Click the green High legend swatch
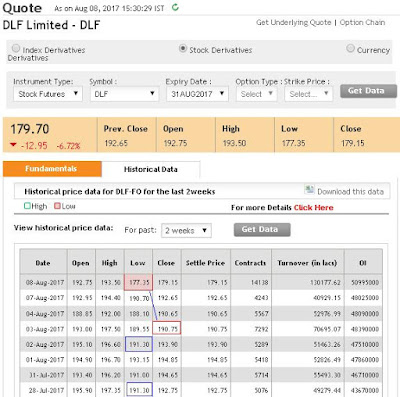Screen dimensions: 400x397 pyautogui.click(x=27, y=206)
